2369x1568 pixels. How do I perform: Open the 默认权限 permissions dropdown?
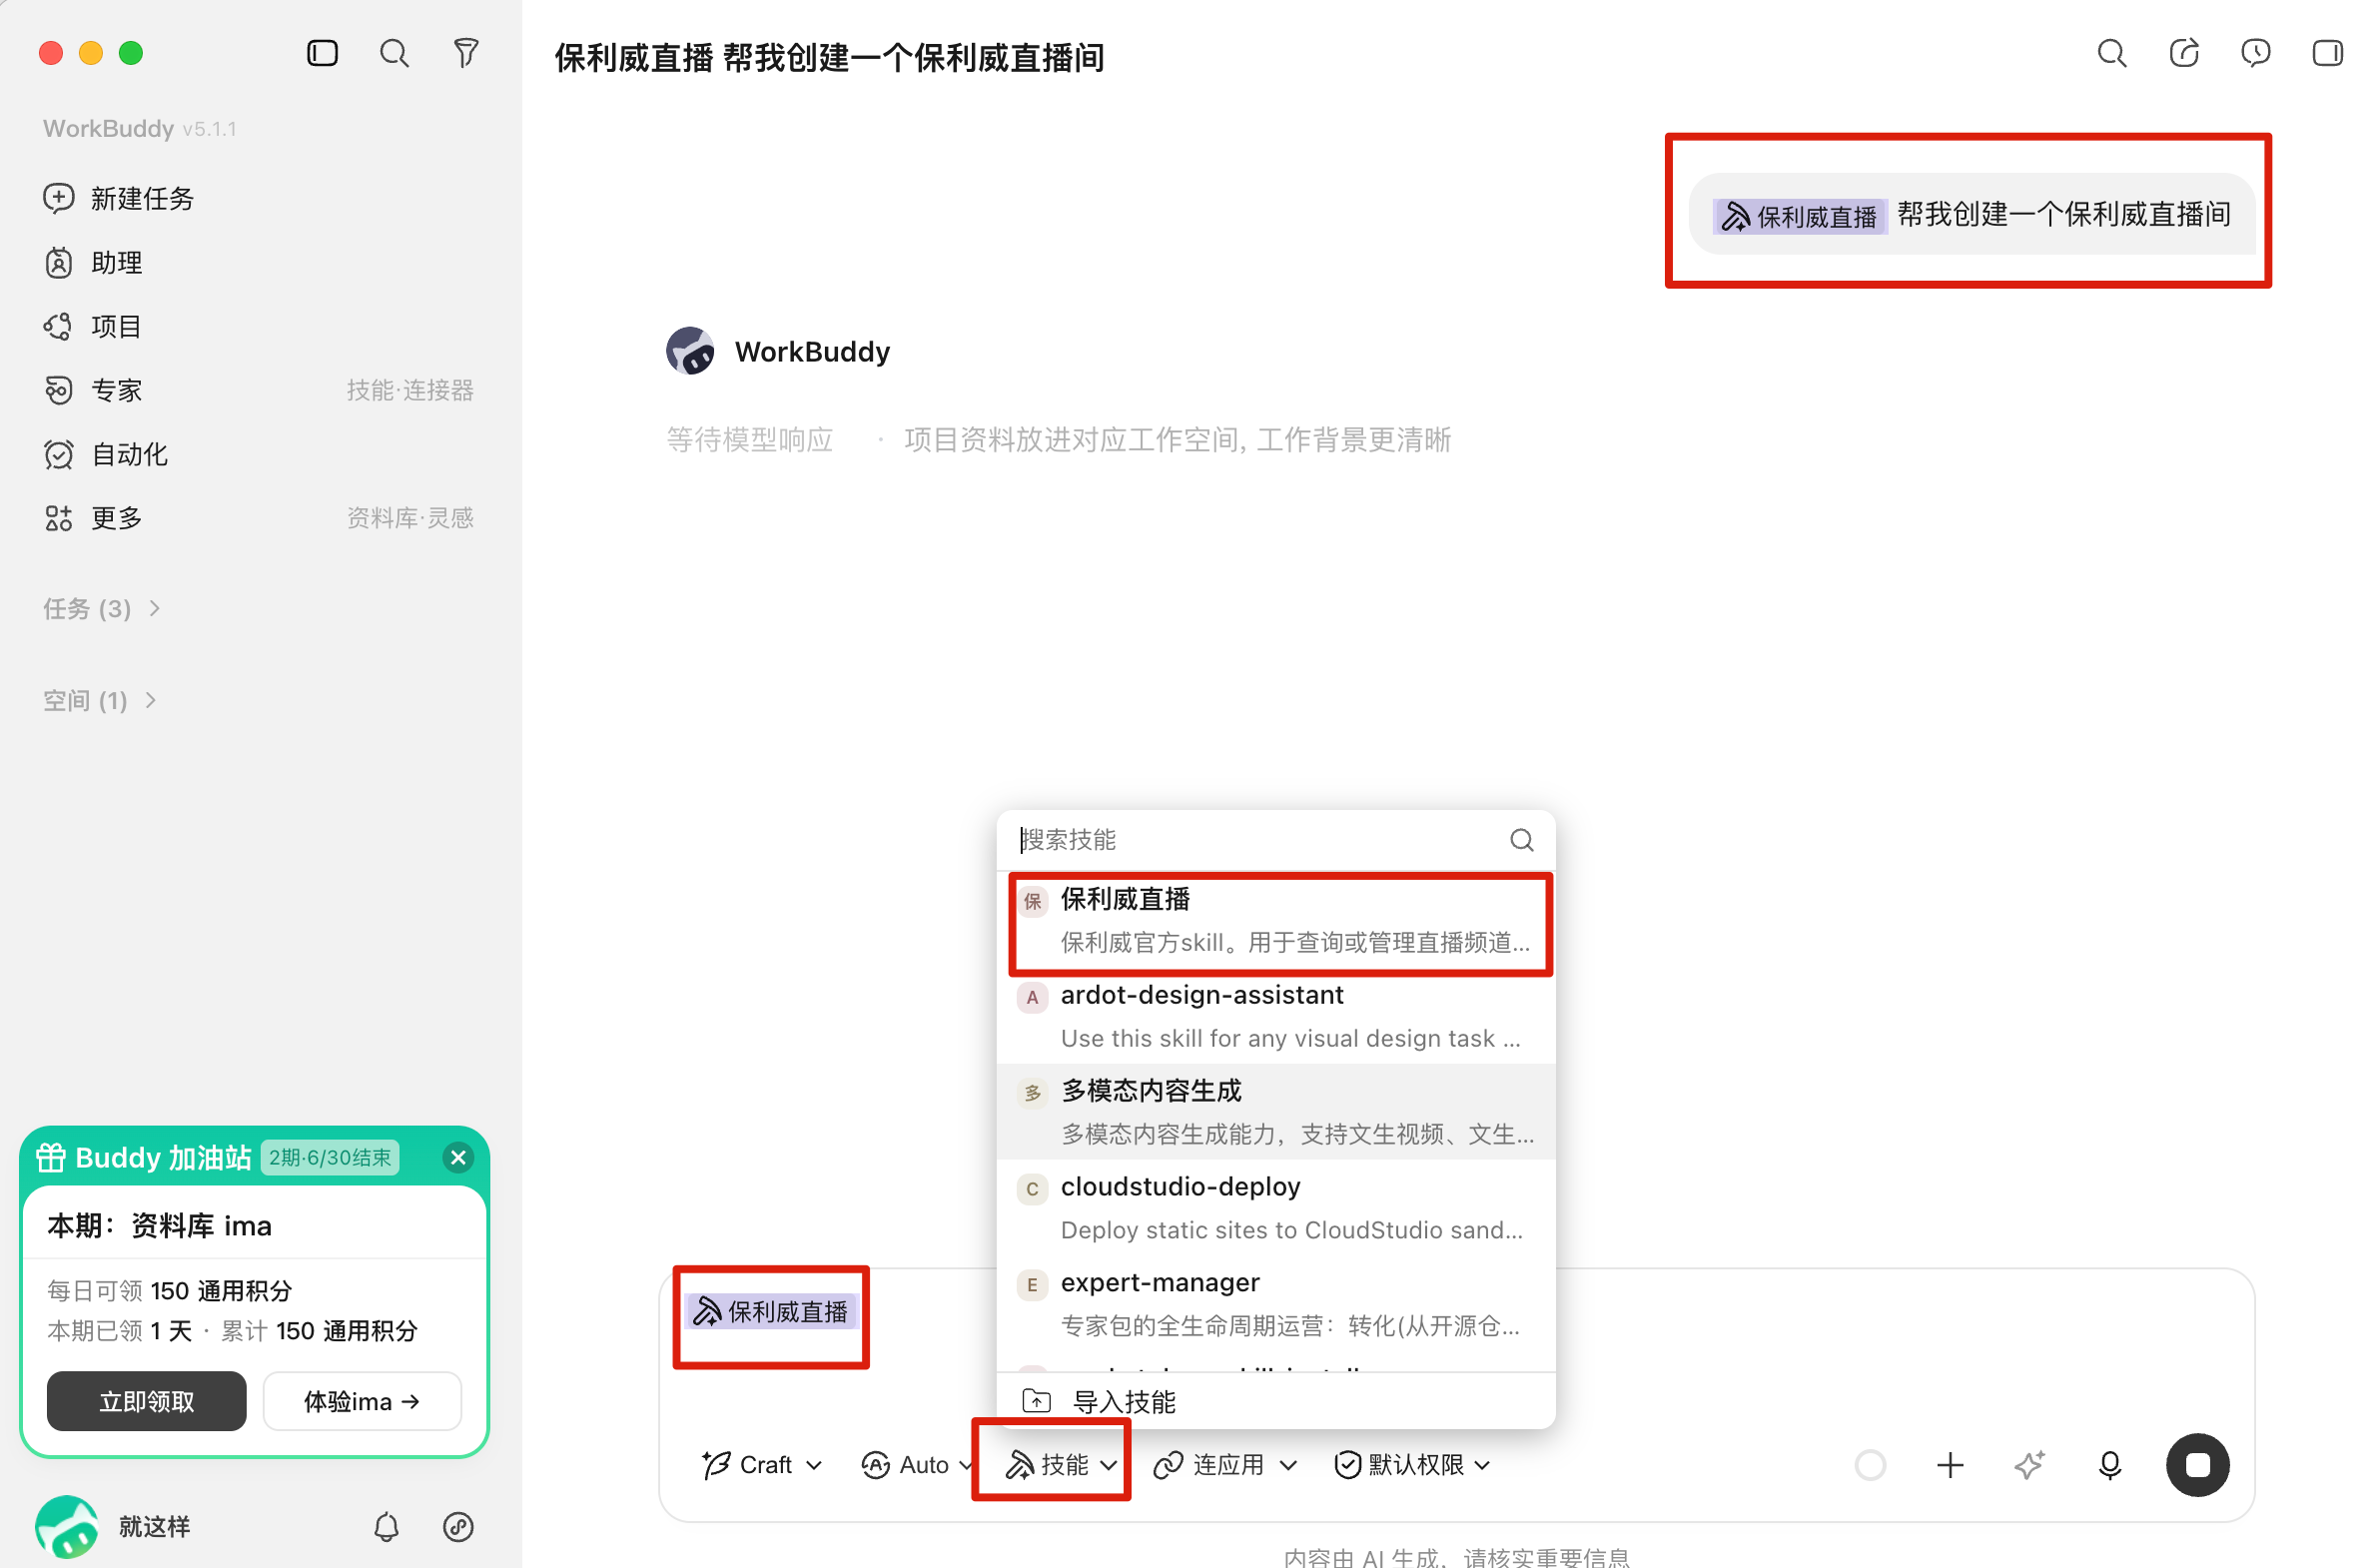click(1413, 1464)
